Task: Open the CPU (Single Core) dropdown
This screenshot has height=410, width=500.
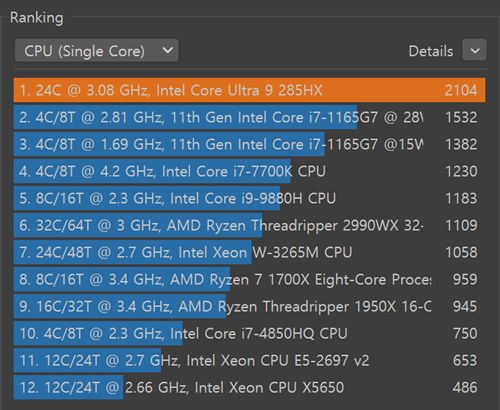Action: coord(96,51)
